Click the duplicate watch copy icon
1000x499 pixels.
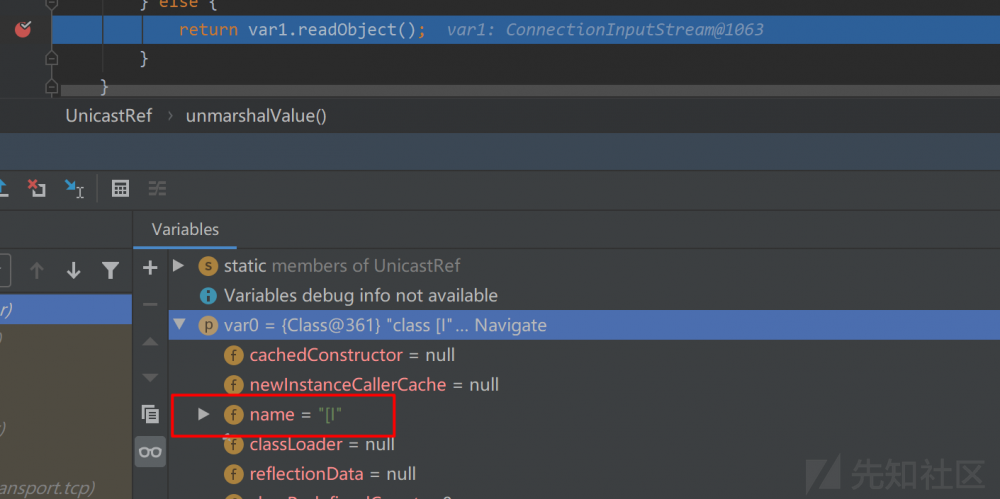150,413
